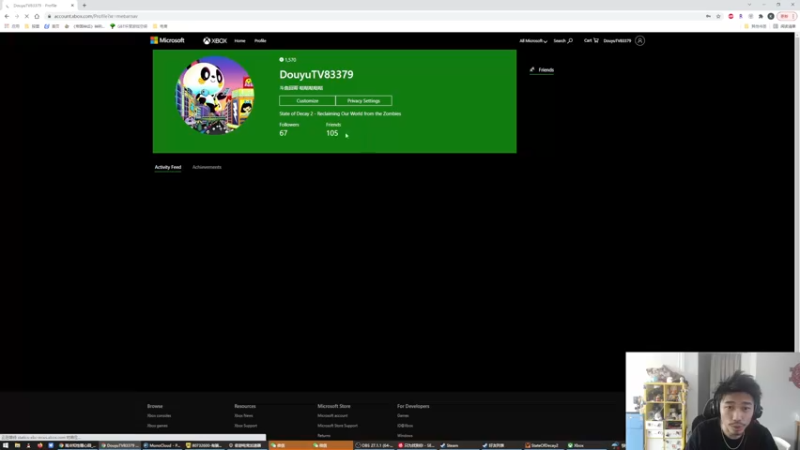The width and height of the screenshot is (800, 450).
Task: Open the File Explorer taskbar icon
Action: click(17, 445)
